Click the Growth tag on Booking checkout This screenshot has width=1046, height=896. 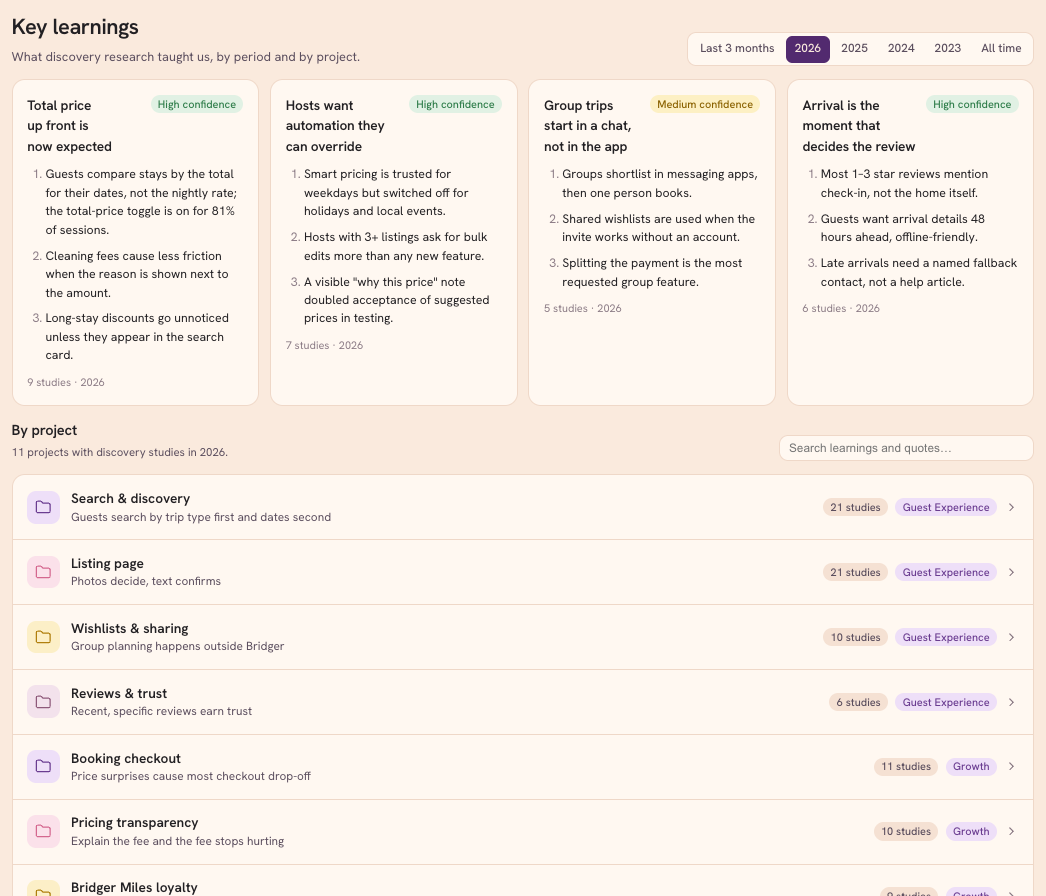971,767
